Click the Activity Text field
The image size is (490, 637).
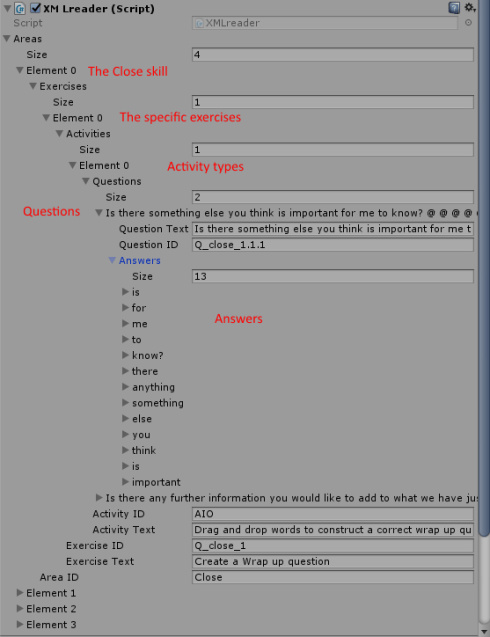(332, 529)
